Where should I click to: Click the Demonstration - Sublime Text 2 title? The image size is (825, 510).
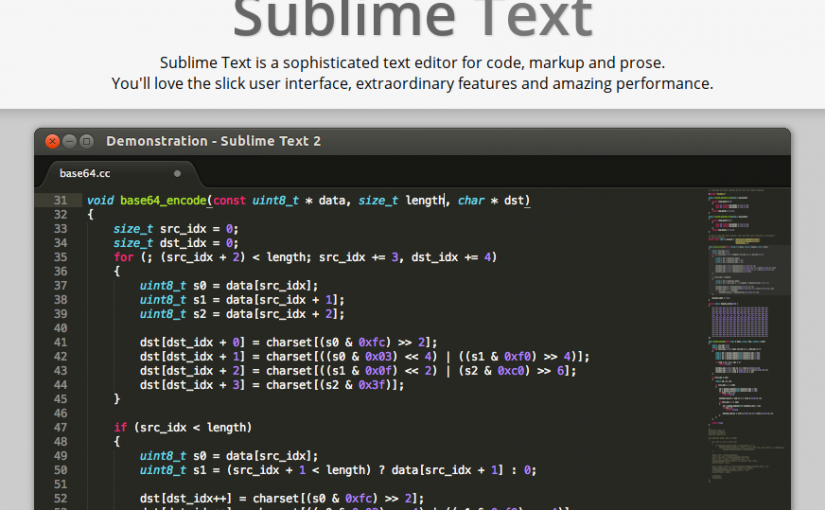213,141
